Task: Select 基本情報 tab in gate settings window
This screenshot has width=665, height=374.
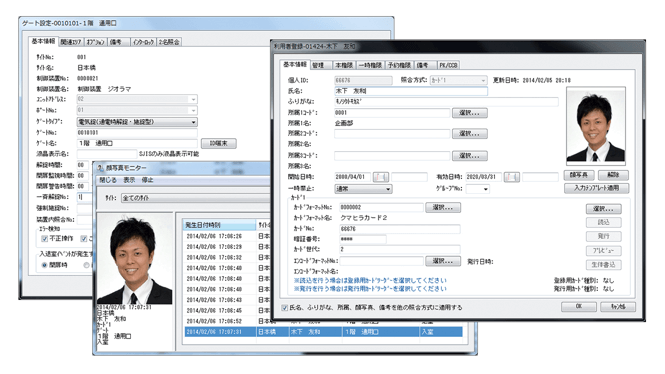Action: [x=43, y=41]
